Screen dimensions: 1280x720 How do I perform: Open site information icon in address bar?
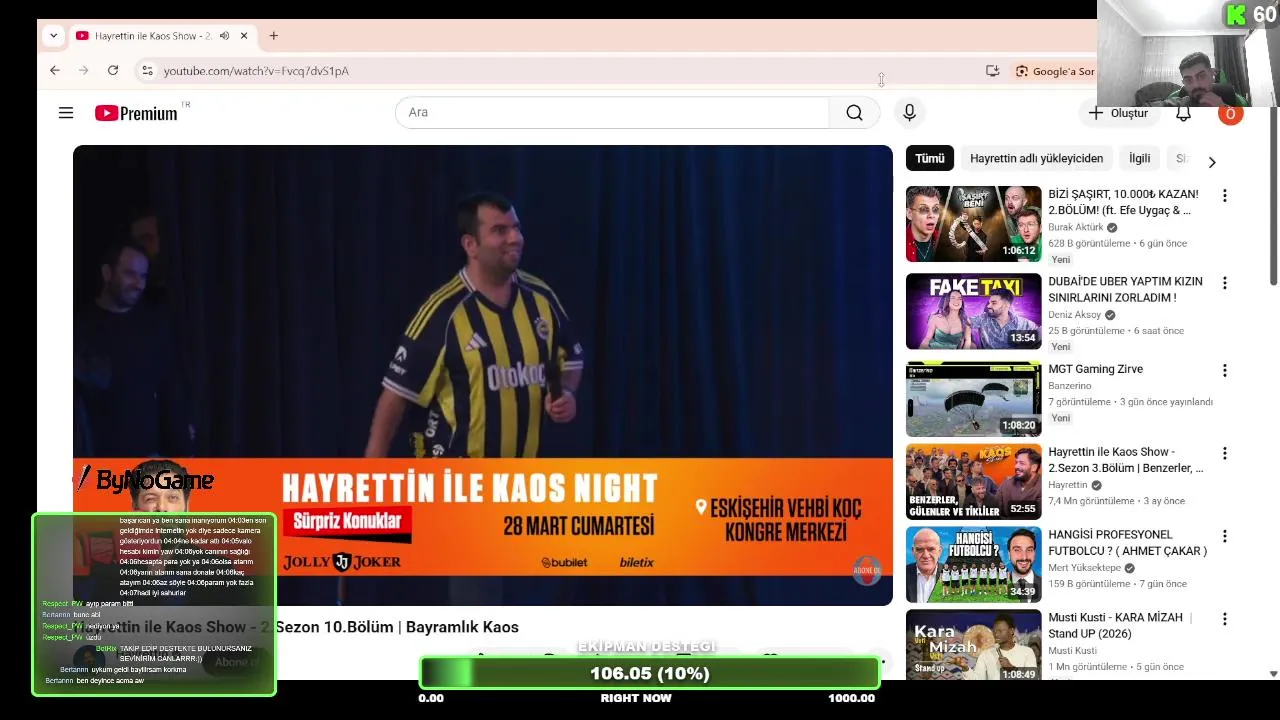147,71
